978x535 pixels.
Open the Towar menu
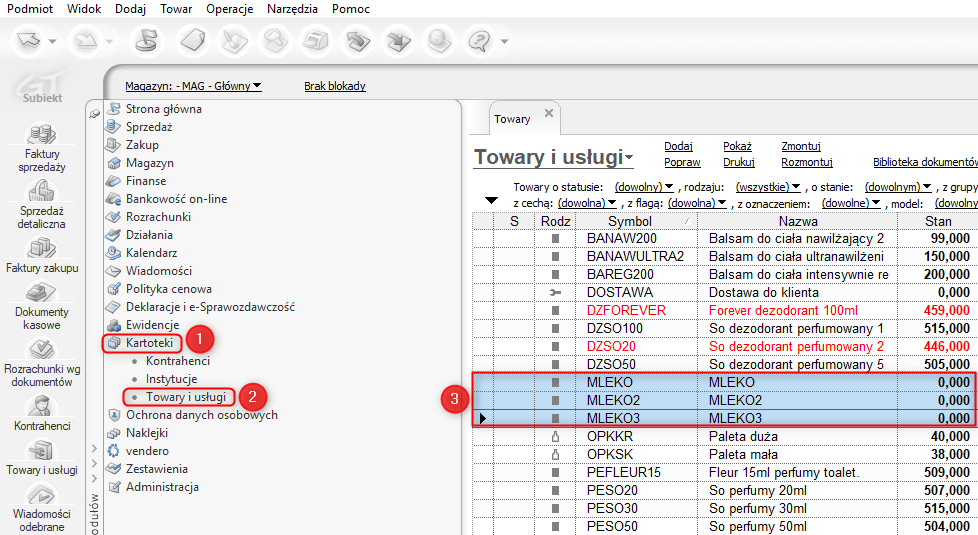tap(176, 9)
